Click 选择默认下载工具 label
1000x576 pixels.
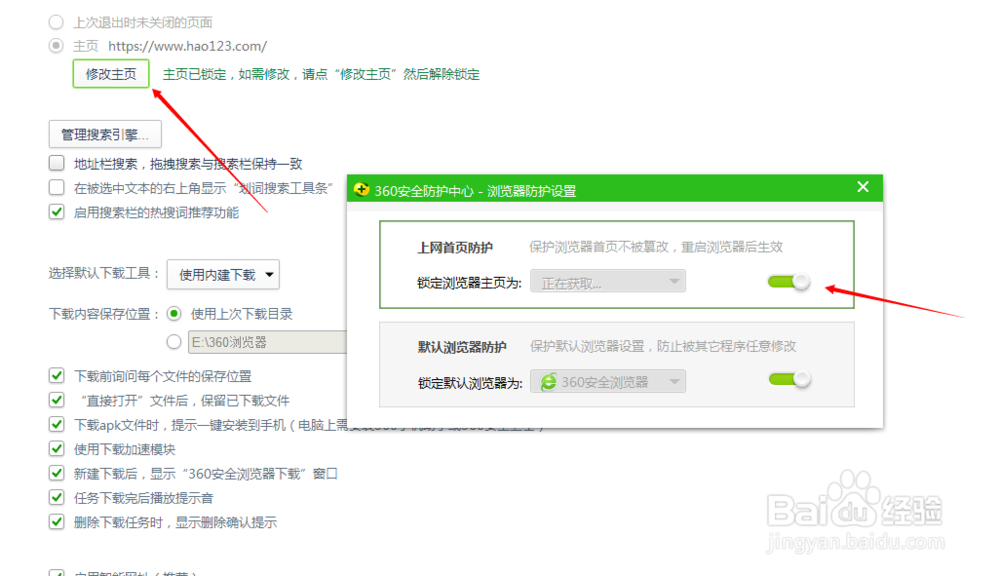coord(104,274)
